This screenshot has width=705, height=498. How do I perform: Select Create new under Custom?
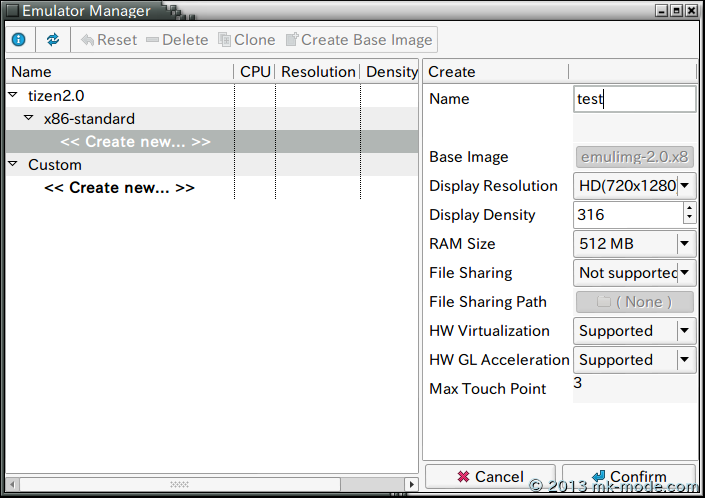(119, 188)
